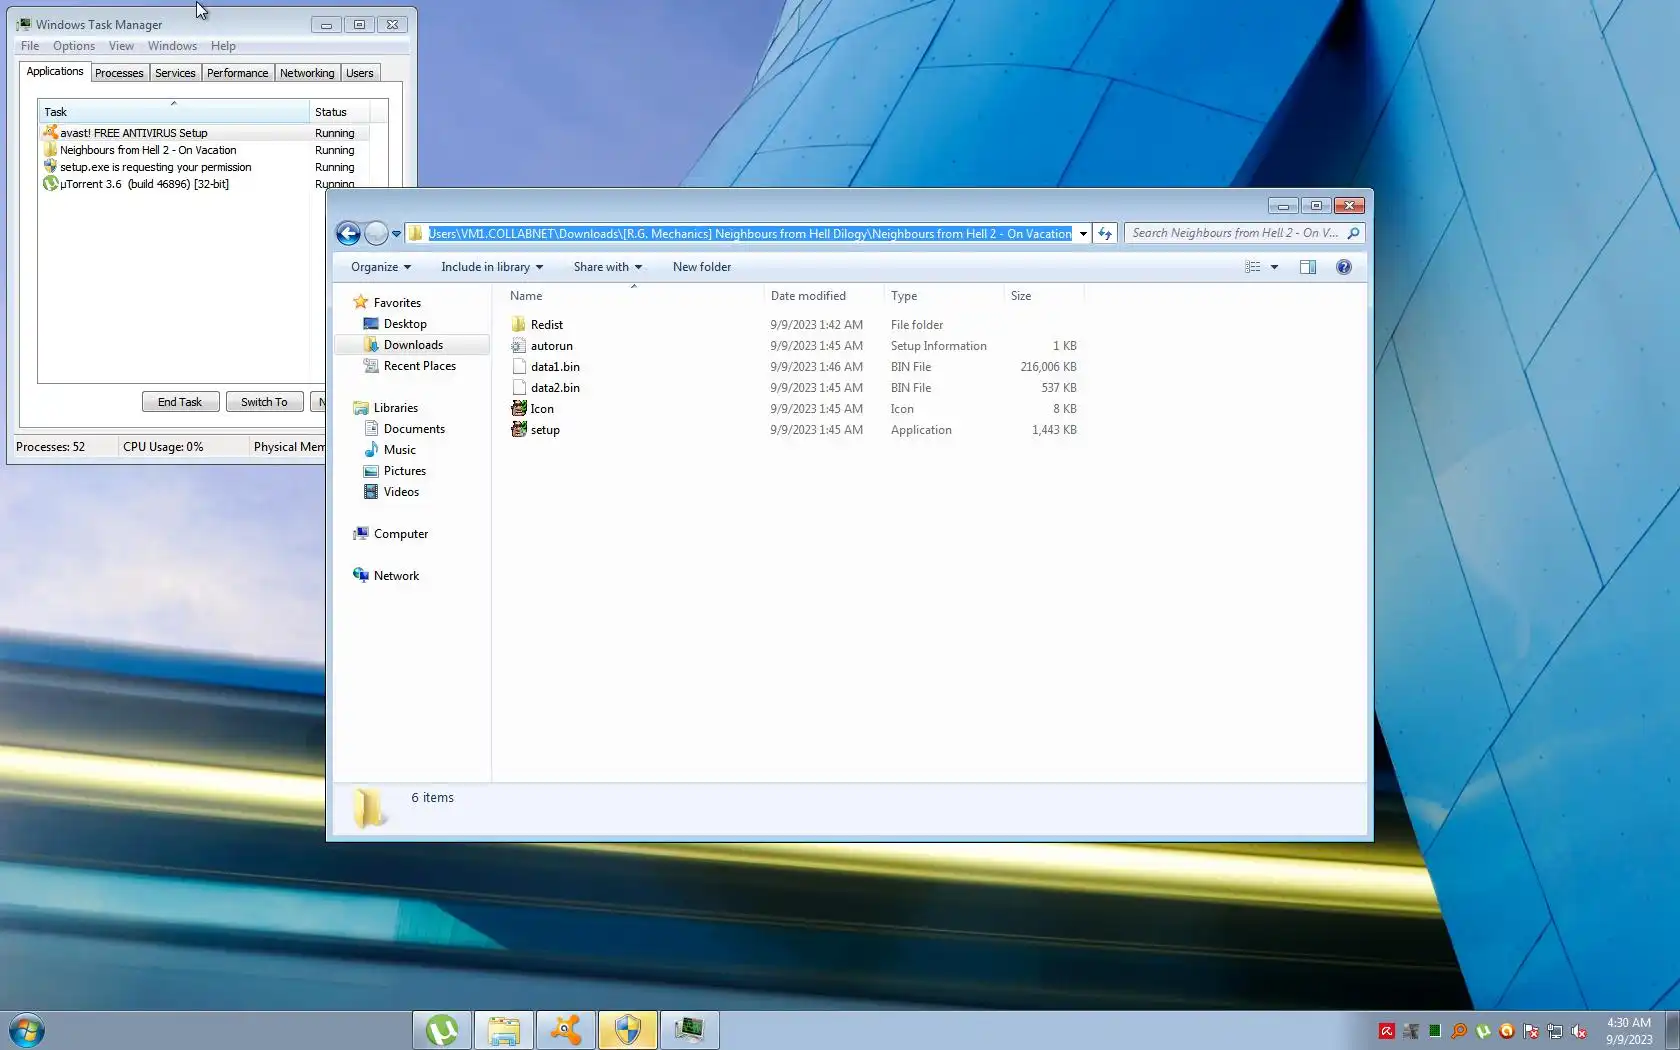Click the uTorrent tray icon
The width and height of the screenshot is (1680, 1050).
click(1483, 1031)
